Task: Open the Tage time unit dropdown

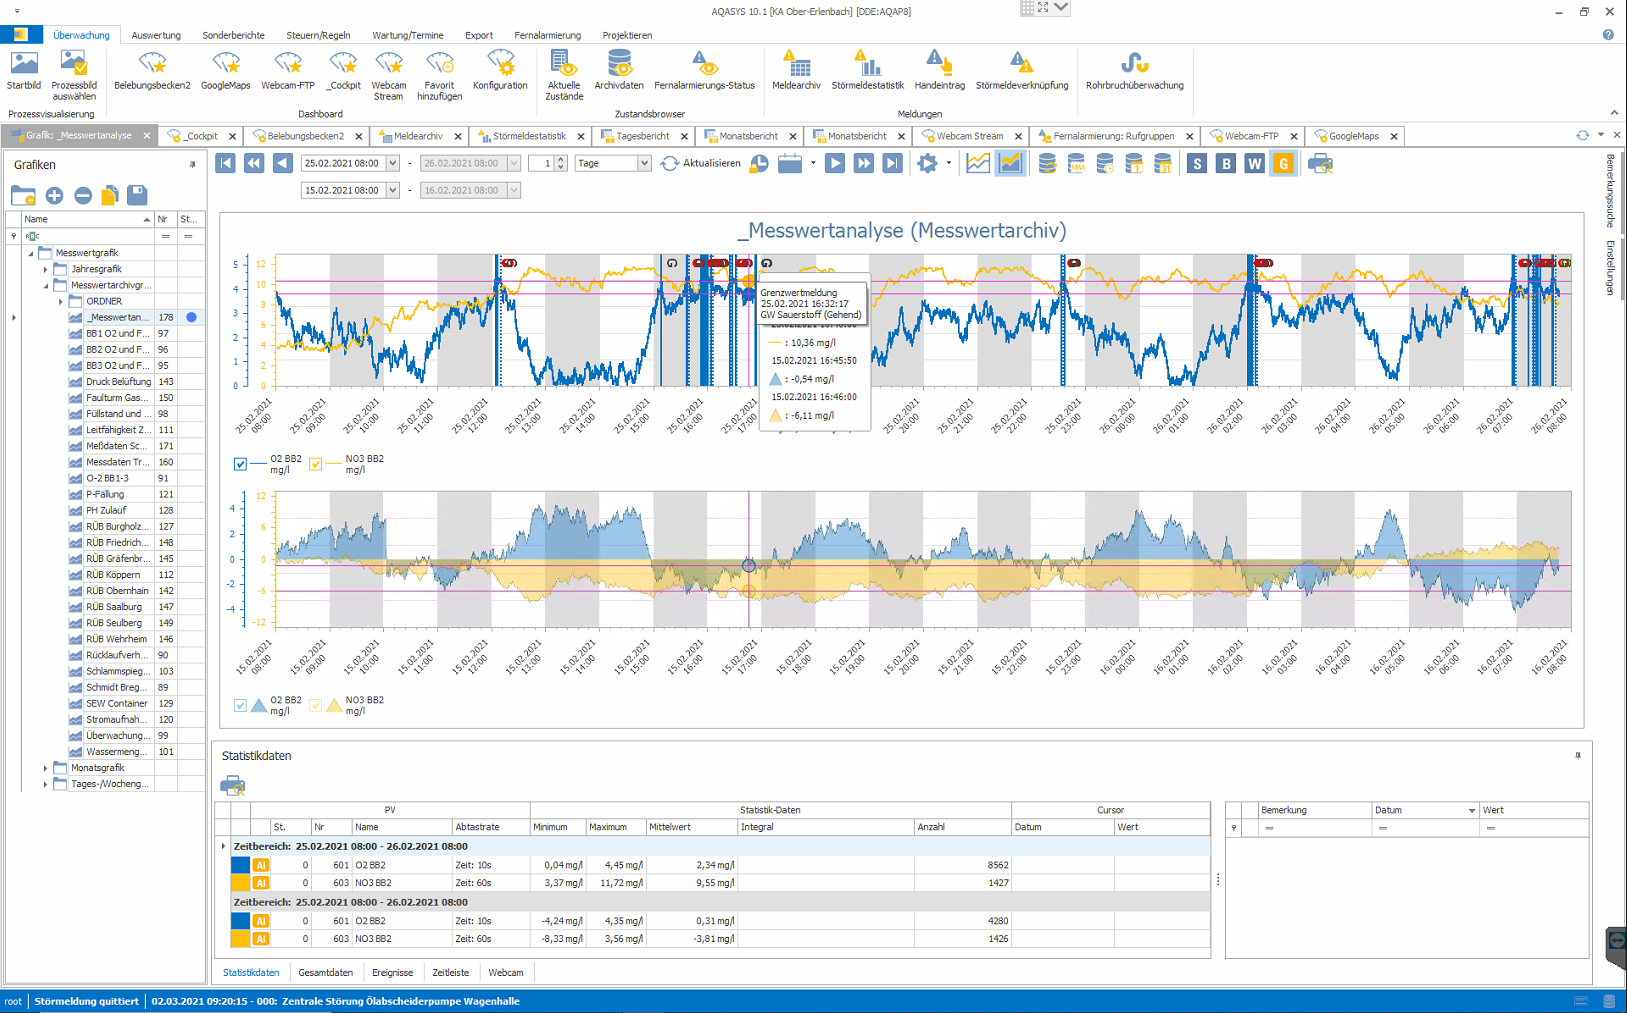Action: [x=643, y=163]
